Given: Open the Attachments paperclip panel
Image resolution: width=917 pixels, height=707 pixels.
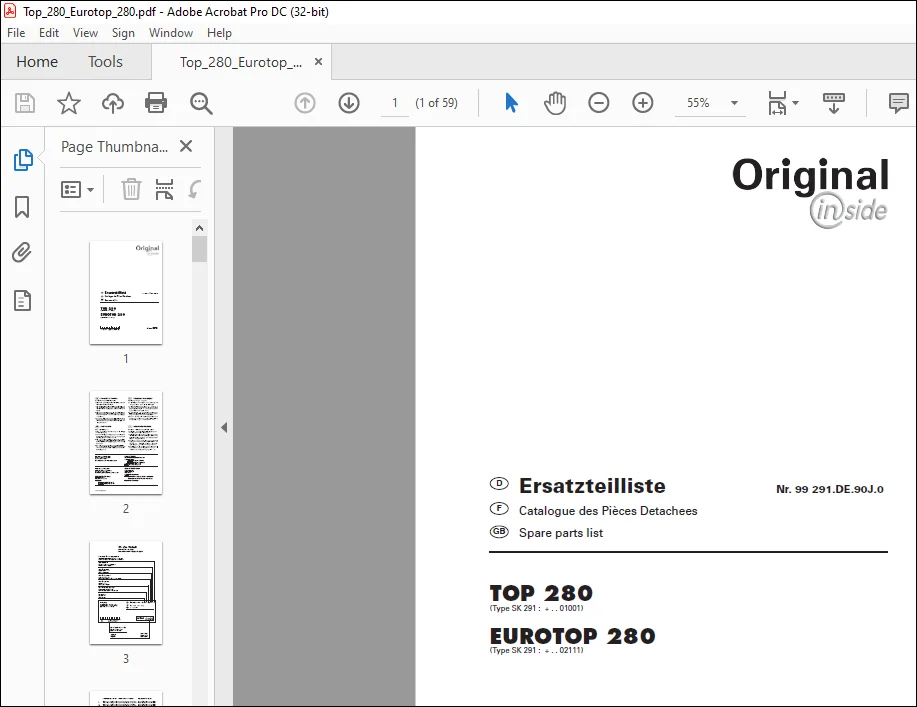Looking at the screenshot, I should tap(22, 253).
